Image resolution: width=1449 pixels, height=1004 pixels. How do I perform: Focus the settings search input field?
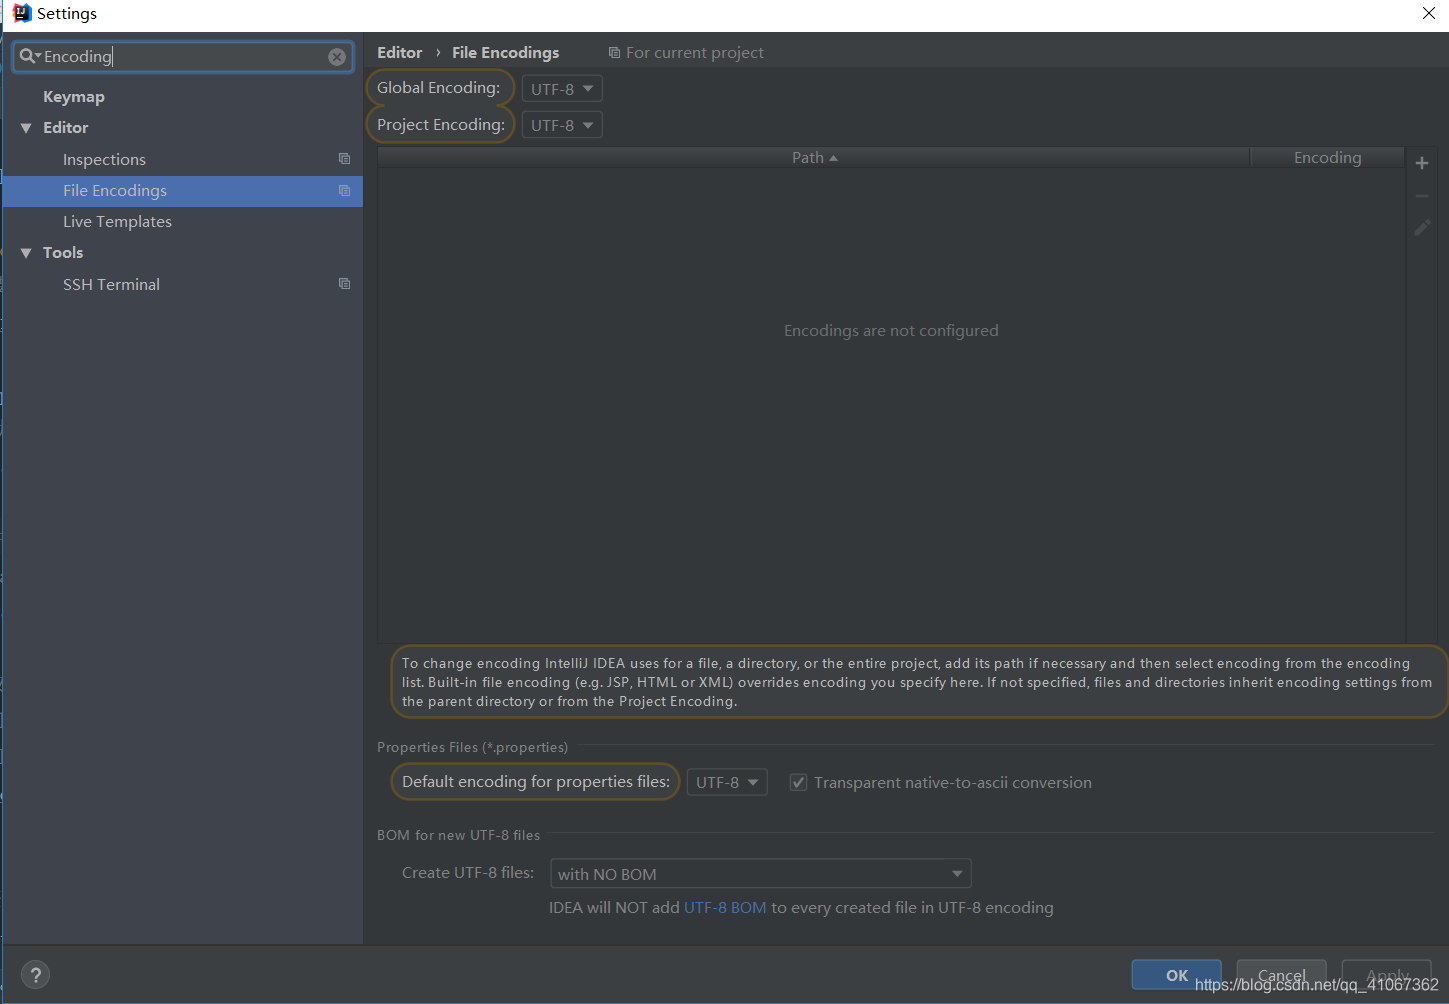[x=183, y=57]
